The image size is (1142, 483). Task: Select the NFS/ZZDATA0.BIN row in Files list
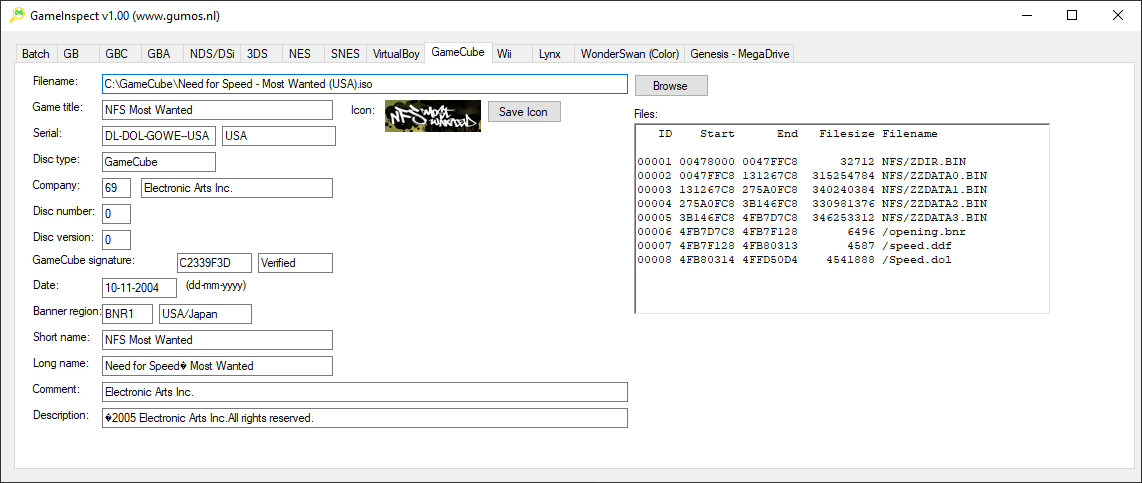(812, 176)
